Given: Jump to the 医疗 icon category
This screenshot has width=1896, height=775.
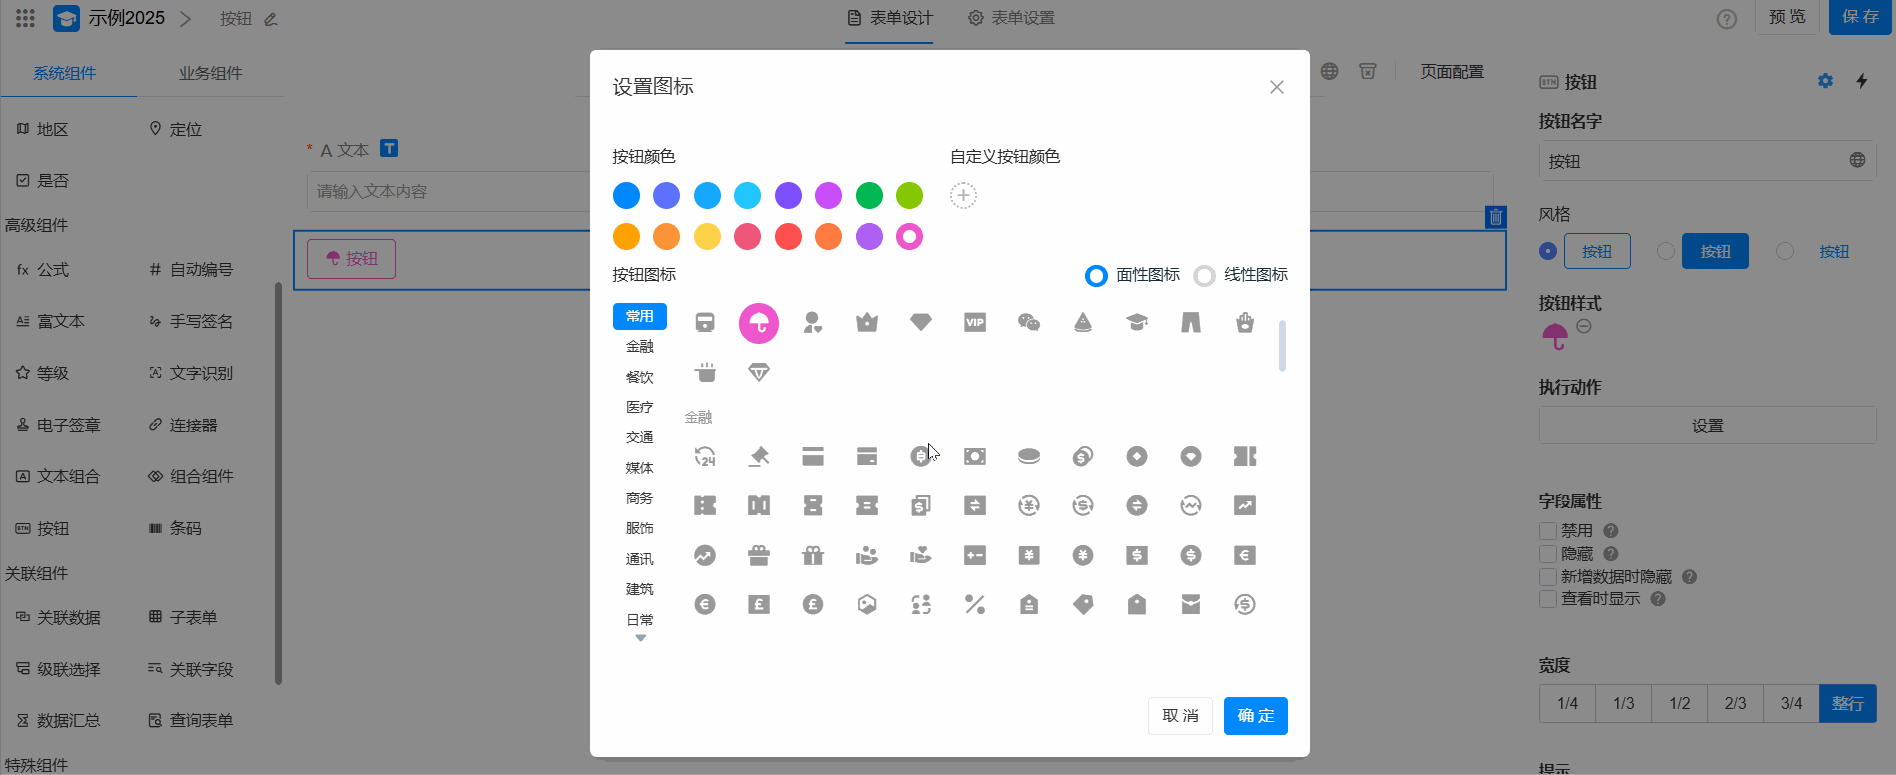Looking at the screenshot, I should [x=640, y=407].
